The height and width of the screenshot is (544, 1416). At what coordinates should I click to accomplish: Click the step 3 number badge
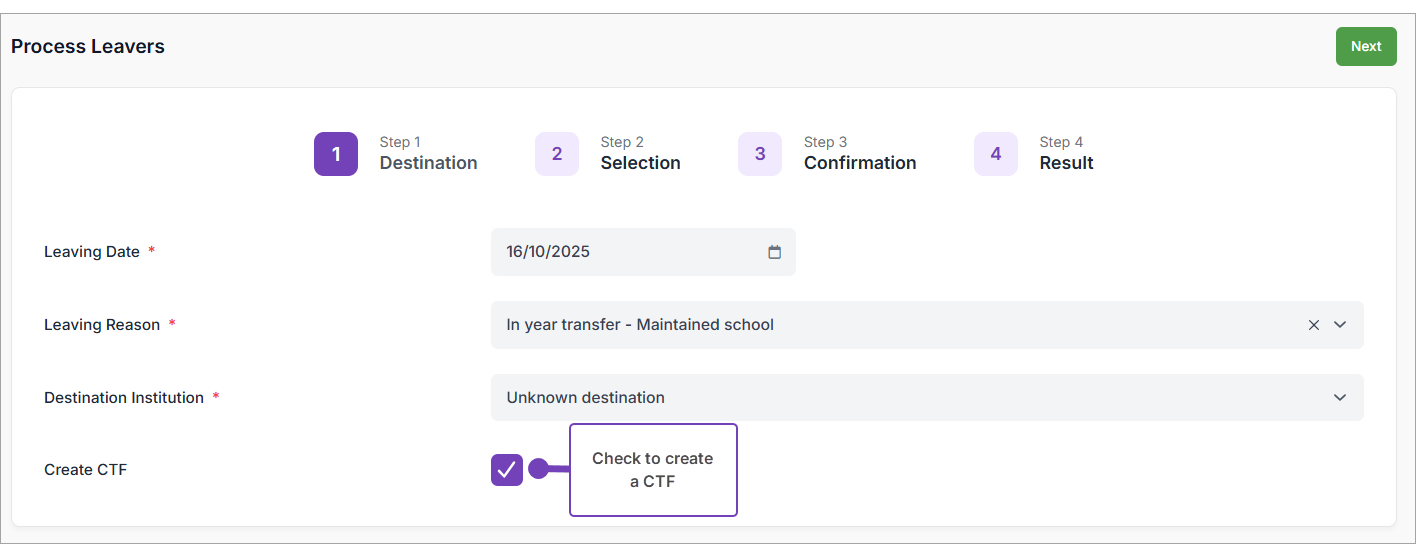click(760, 154)
